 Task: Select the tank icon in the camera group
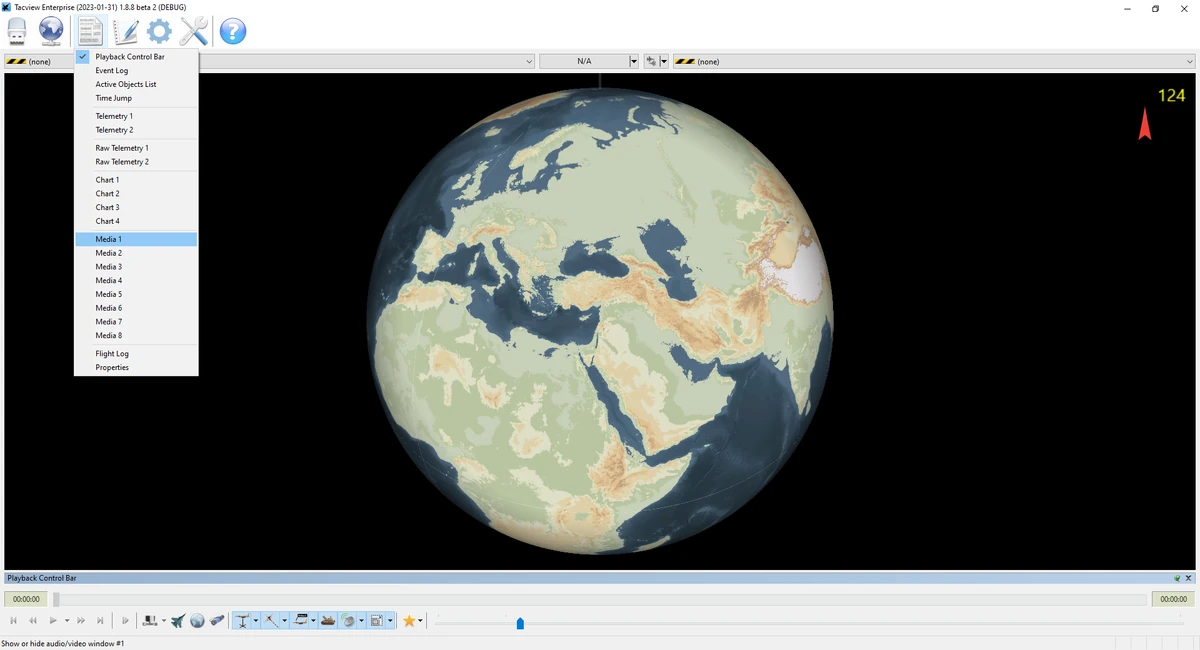328,620
